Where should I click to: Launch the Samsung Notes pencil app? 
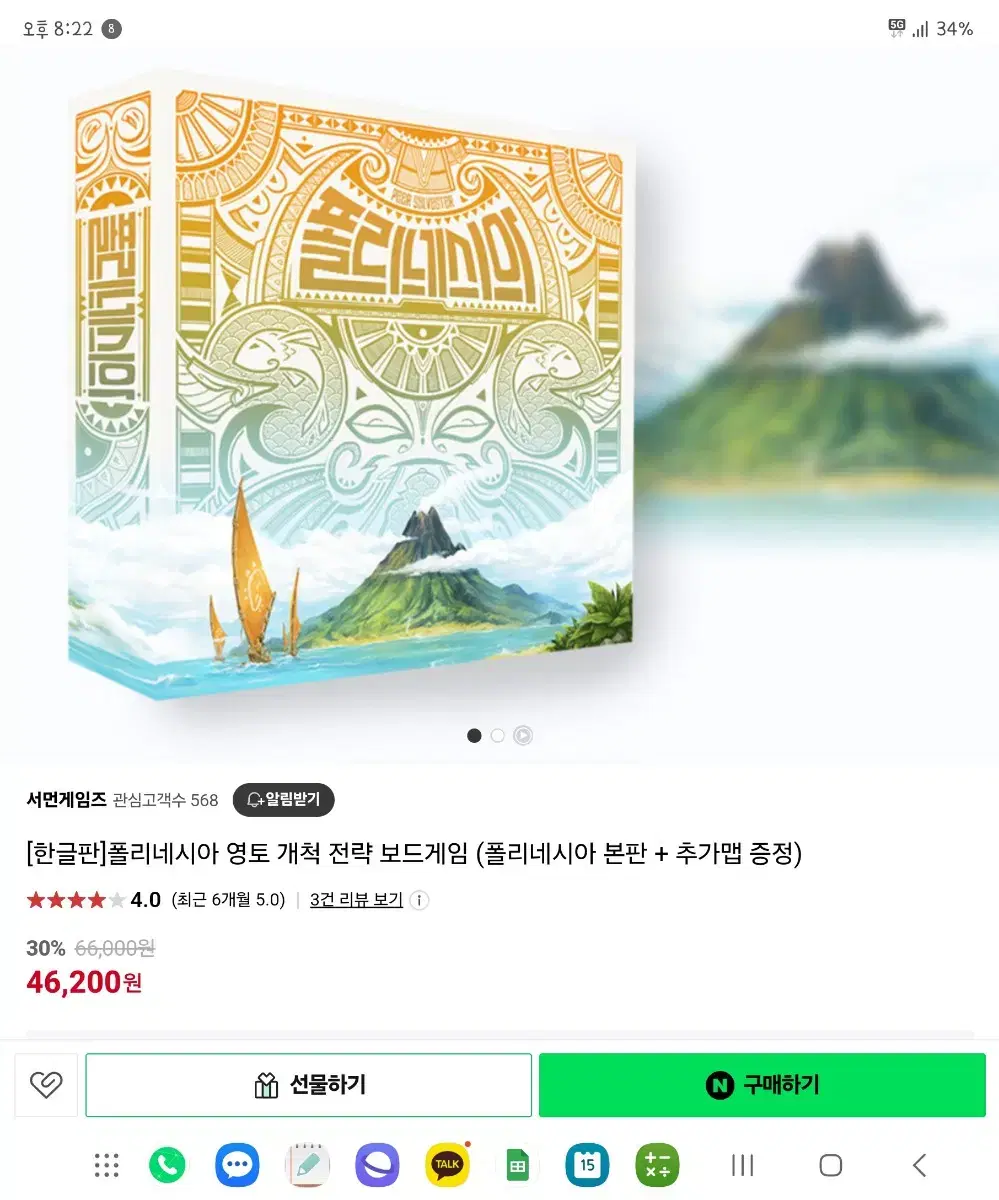click(307, 1165)
